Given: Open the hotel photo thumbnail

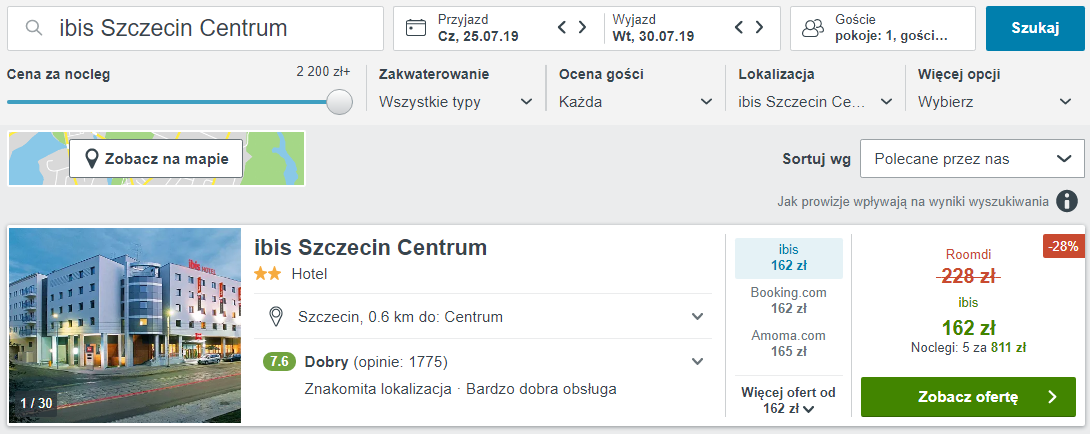Looking at the screenshot, I should click(x=125, y=325).
